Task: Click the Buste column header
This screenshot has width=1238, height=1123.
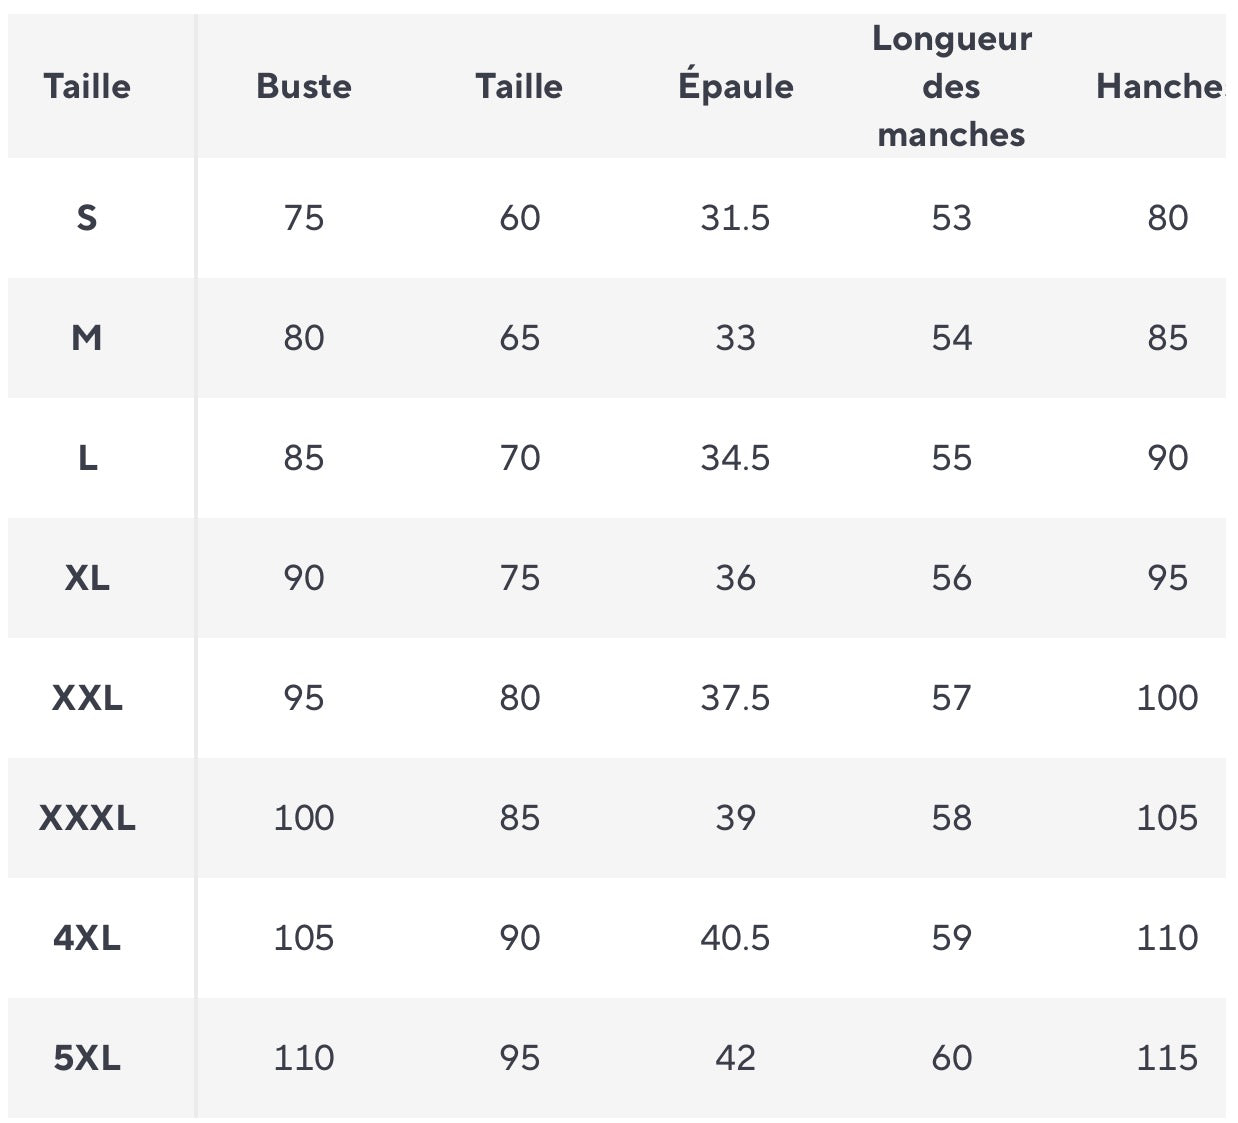Action: pos(304,86)
